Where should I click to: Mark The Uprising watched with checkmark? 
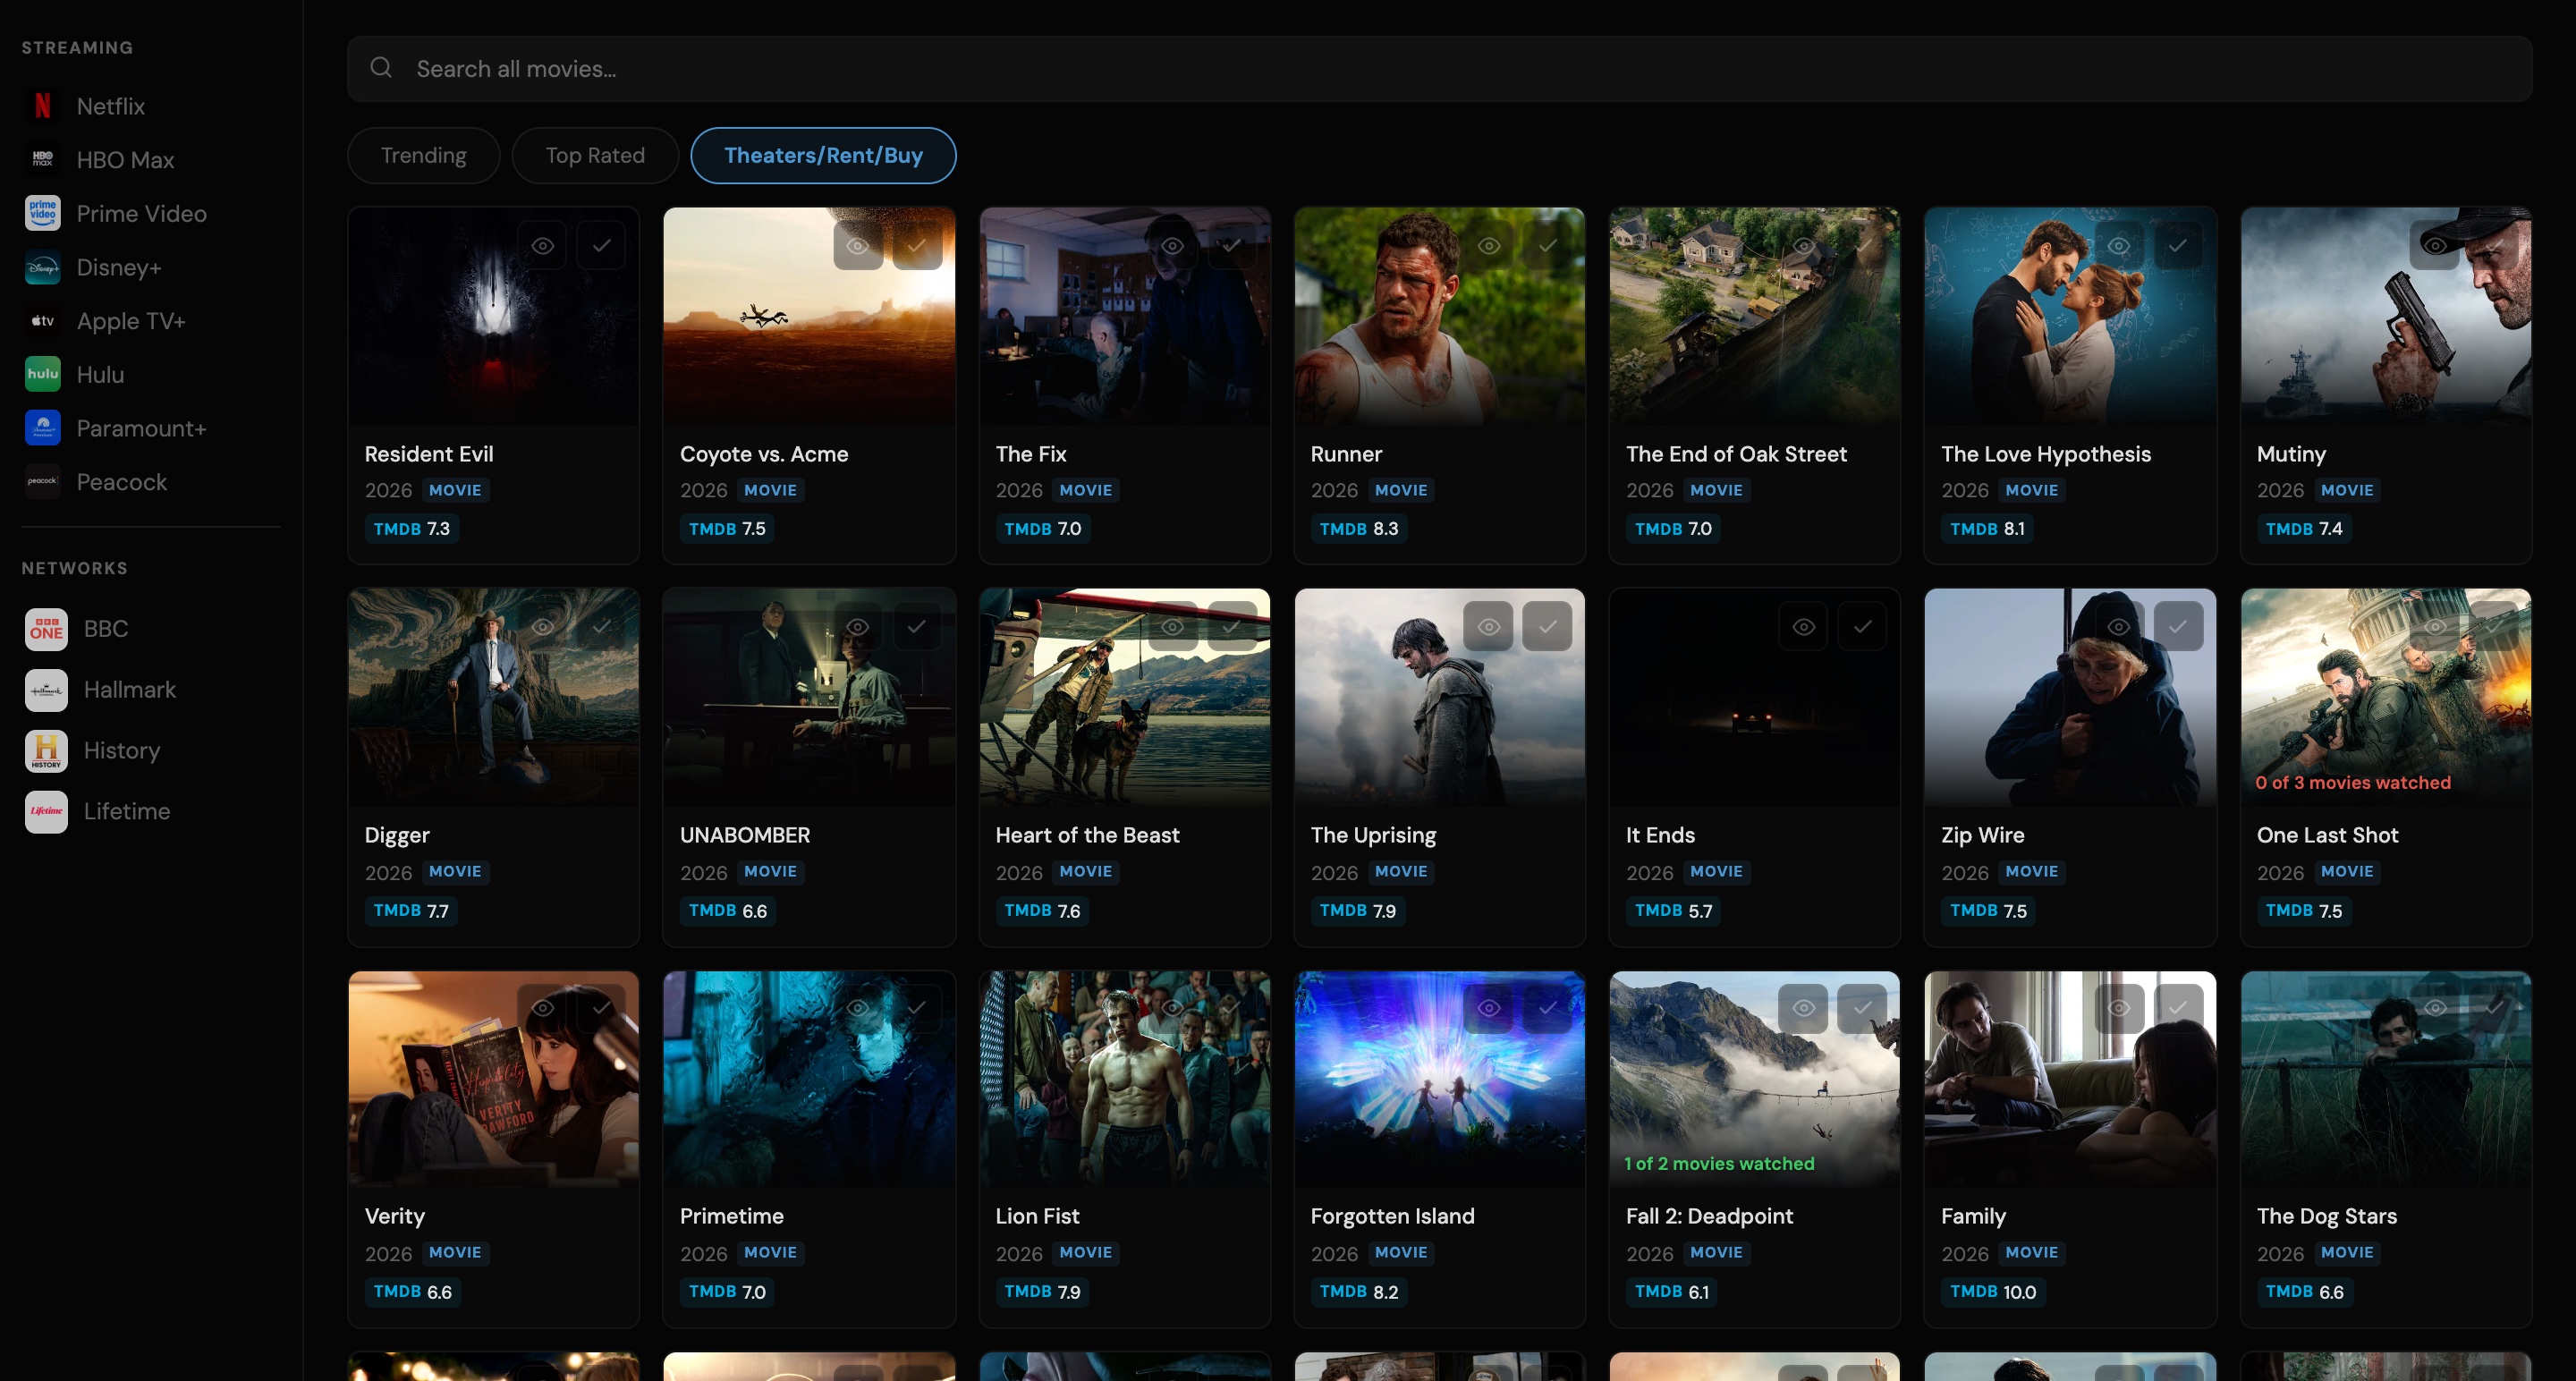1547,626
